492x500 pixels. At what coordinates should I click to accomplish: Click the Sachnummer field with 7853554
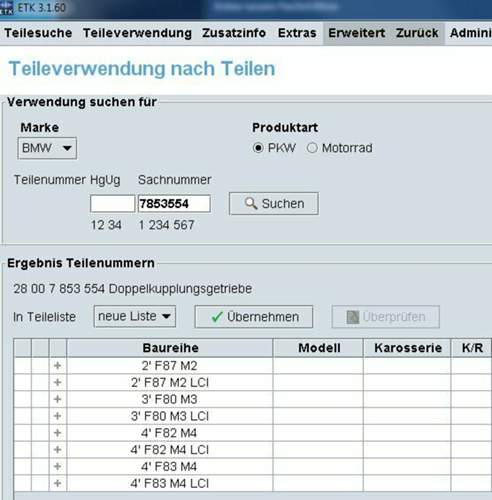pyautogui.click(x=174, y=204)
